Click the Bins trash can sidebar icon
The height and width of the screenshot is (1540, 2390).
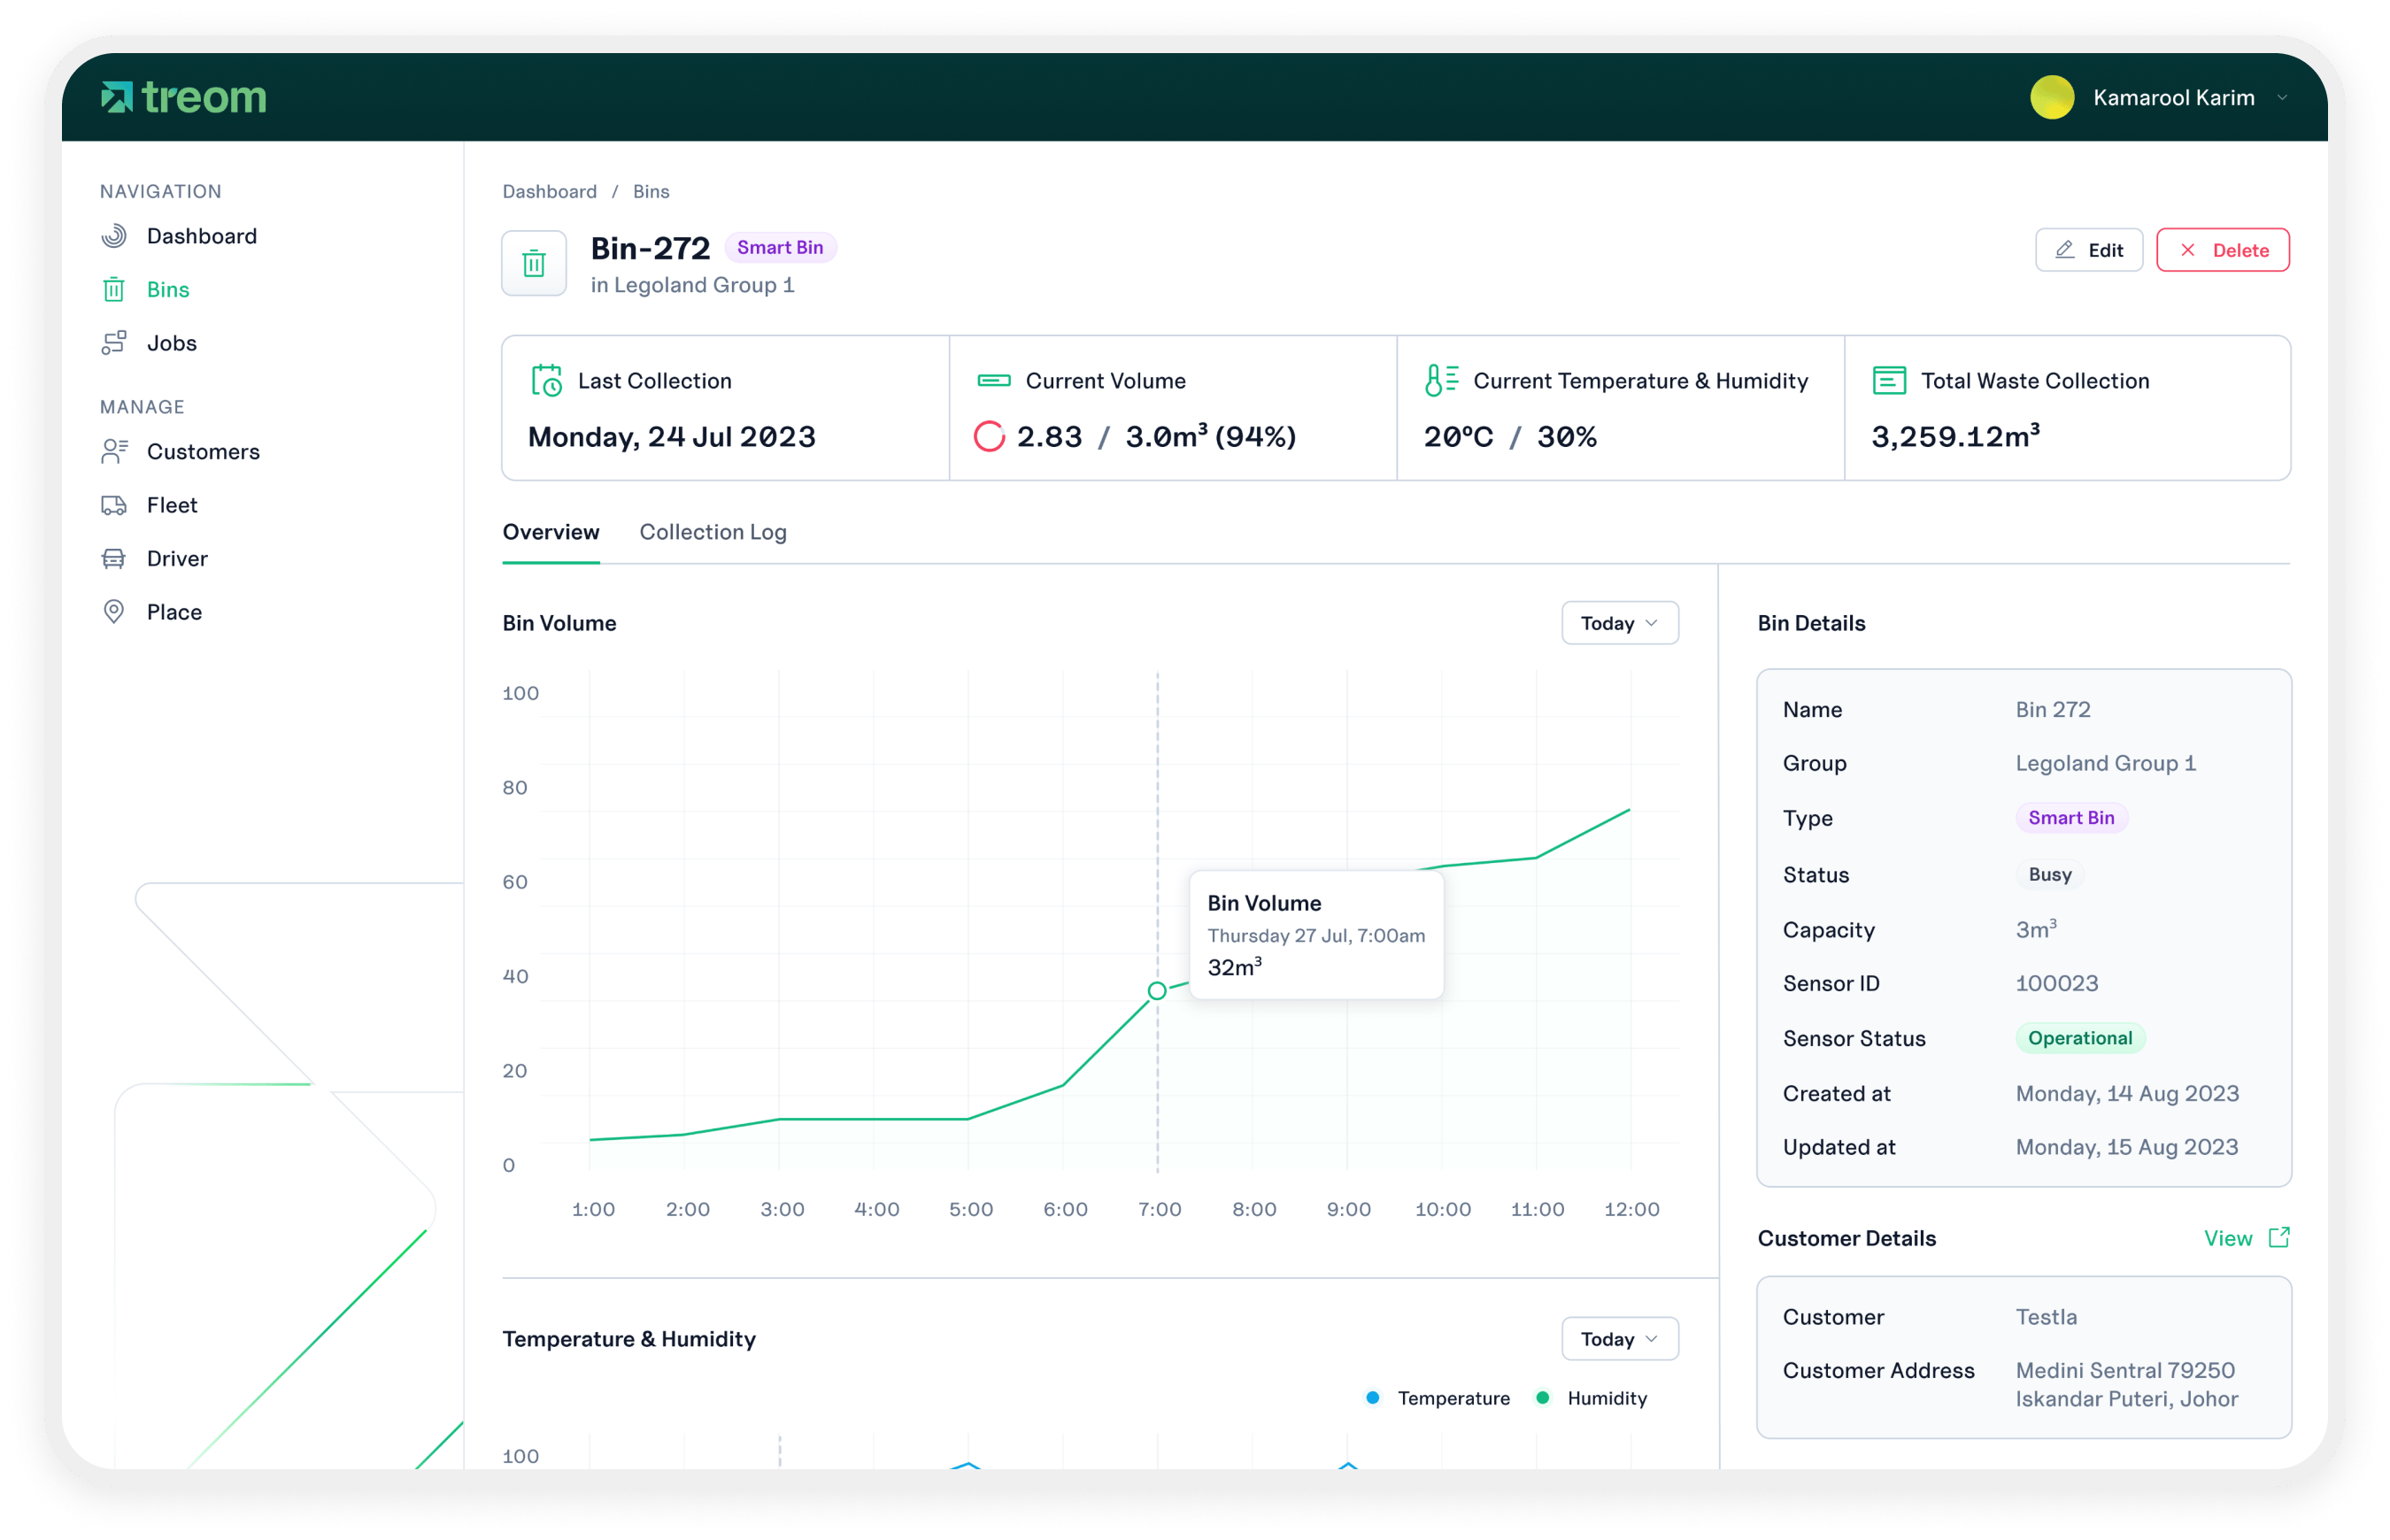(x=114, y=290)
